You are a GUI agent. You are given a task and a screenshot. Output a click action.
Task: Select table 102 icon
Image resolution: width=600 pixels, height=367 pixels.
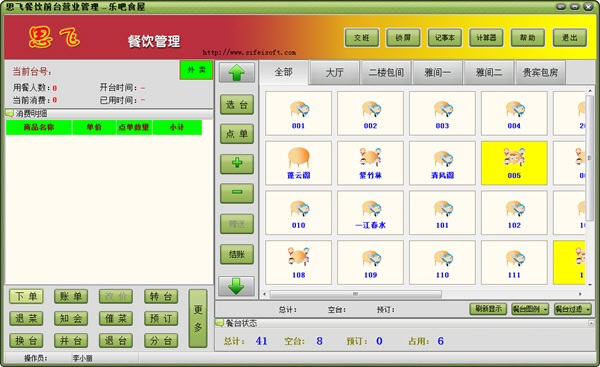click(514, 213)
